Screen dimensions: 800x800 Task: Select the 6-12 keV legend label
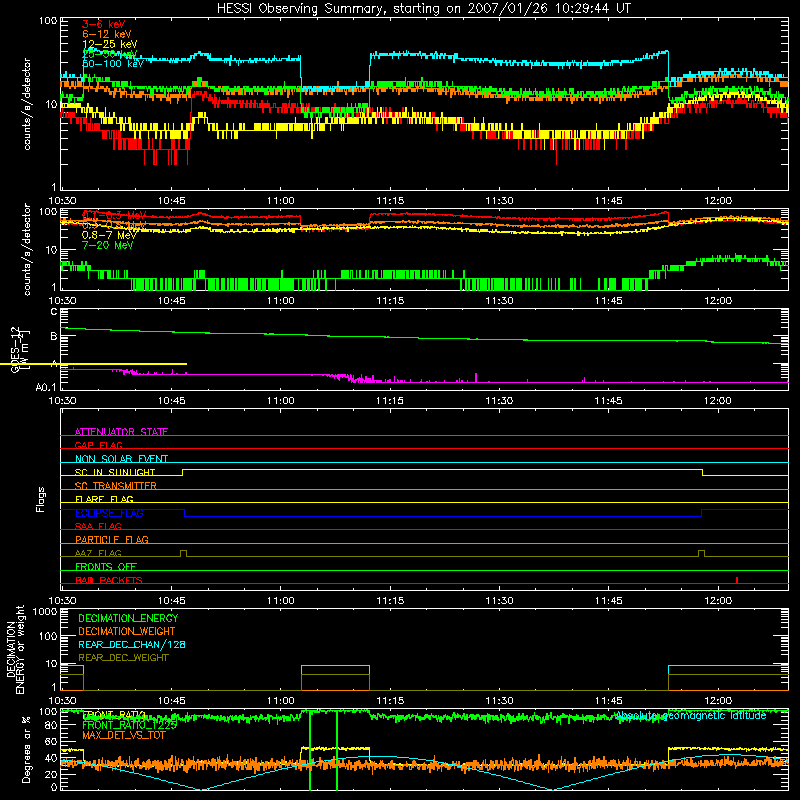click(x=107, y=34)
